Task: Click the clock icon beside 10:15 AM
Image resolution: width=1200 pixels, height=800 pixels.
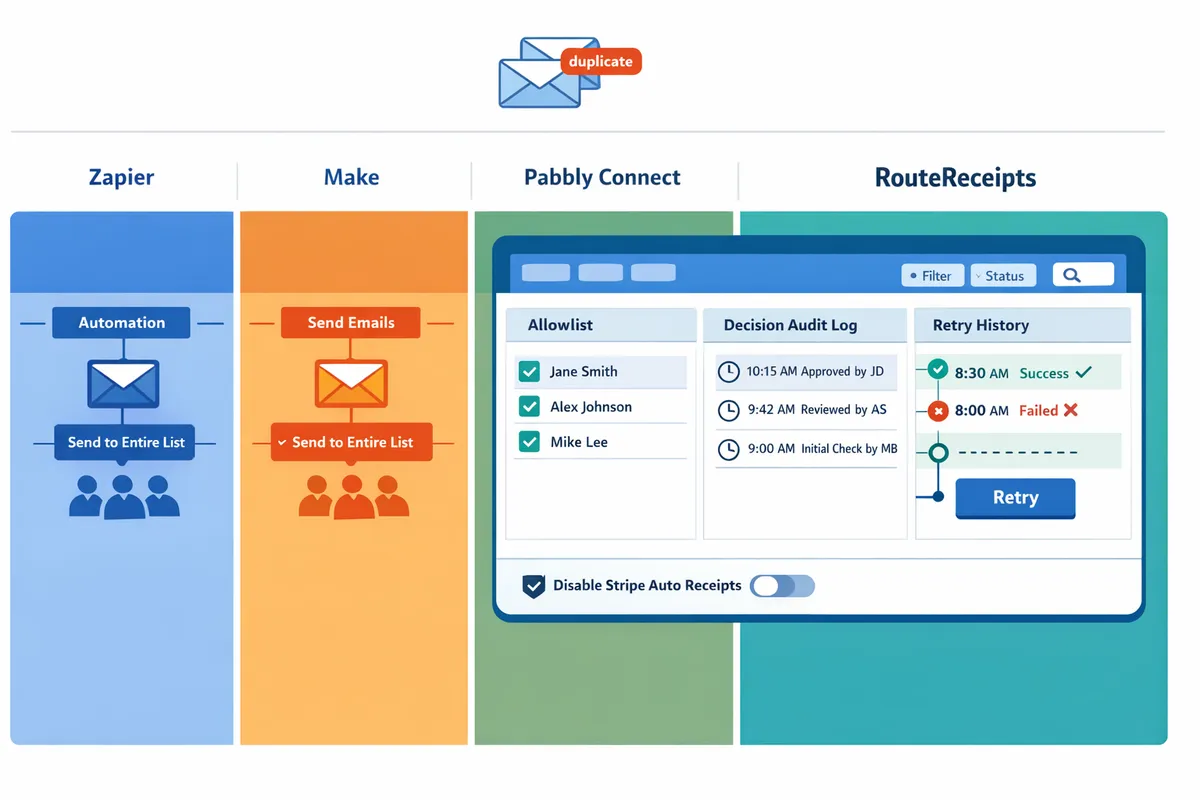Action: pyautogui.click(x=729, y=372)
